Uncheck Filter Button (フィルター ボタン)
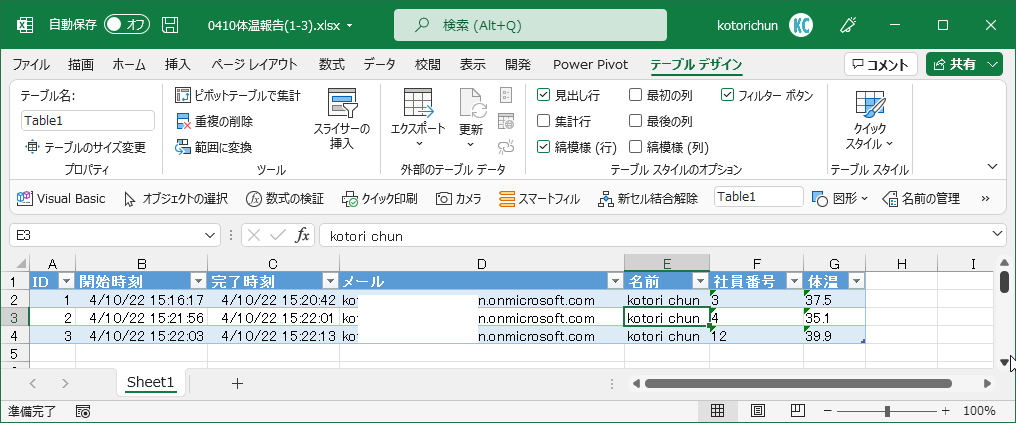Screen dimensions: 1016x423 click(727, 96)
